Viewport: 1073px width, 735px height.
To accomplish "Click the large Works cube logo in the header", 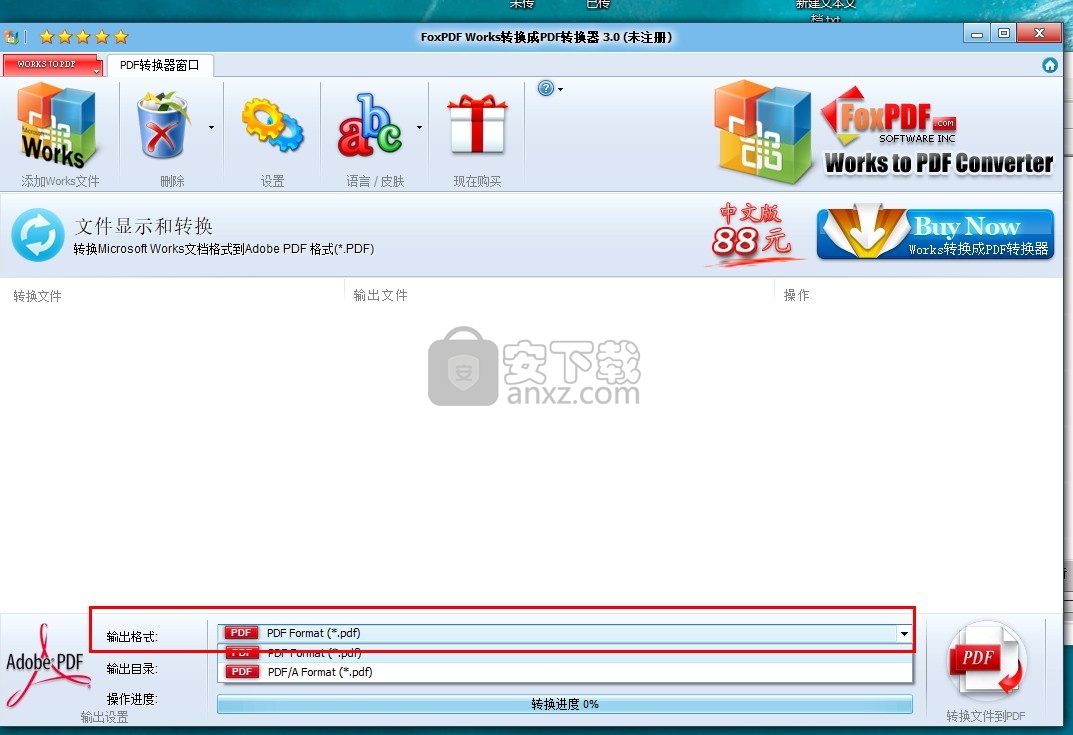I will pos(764,131).
